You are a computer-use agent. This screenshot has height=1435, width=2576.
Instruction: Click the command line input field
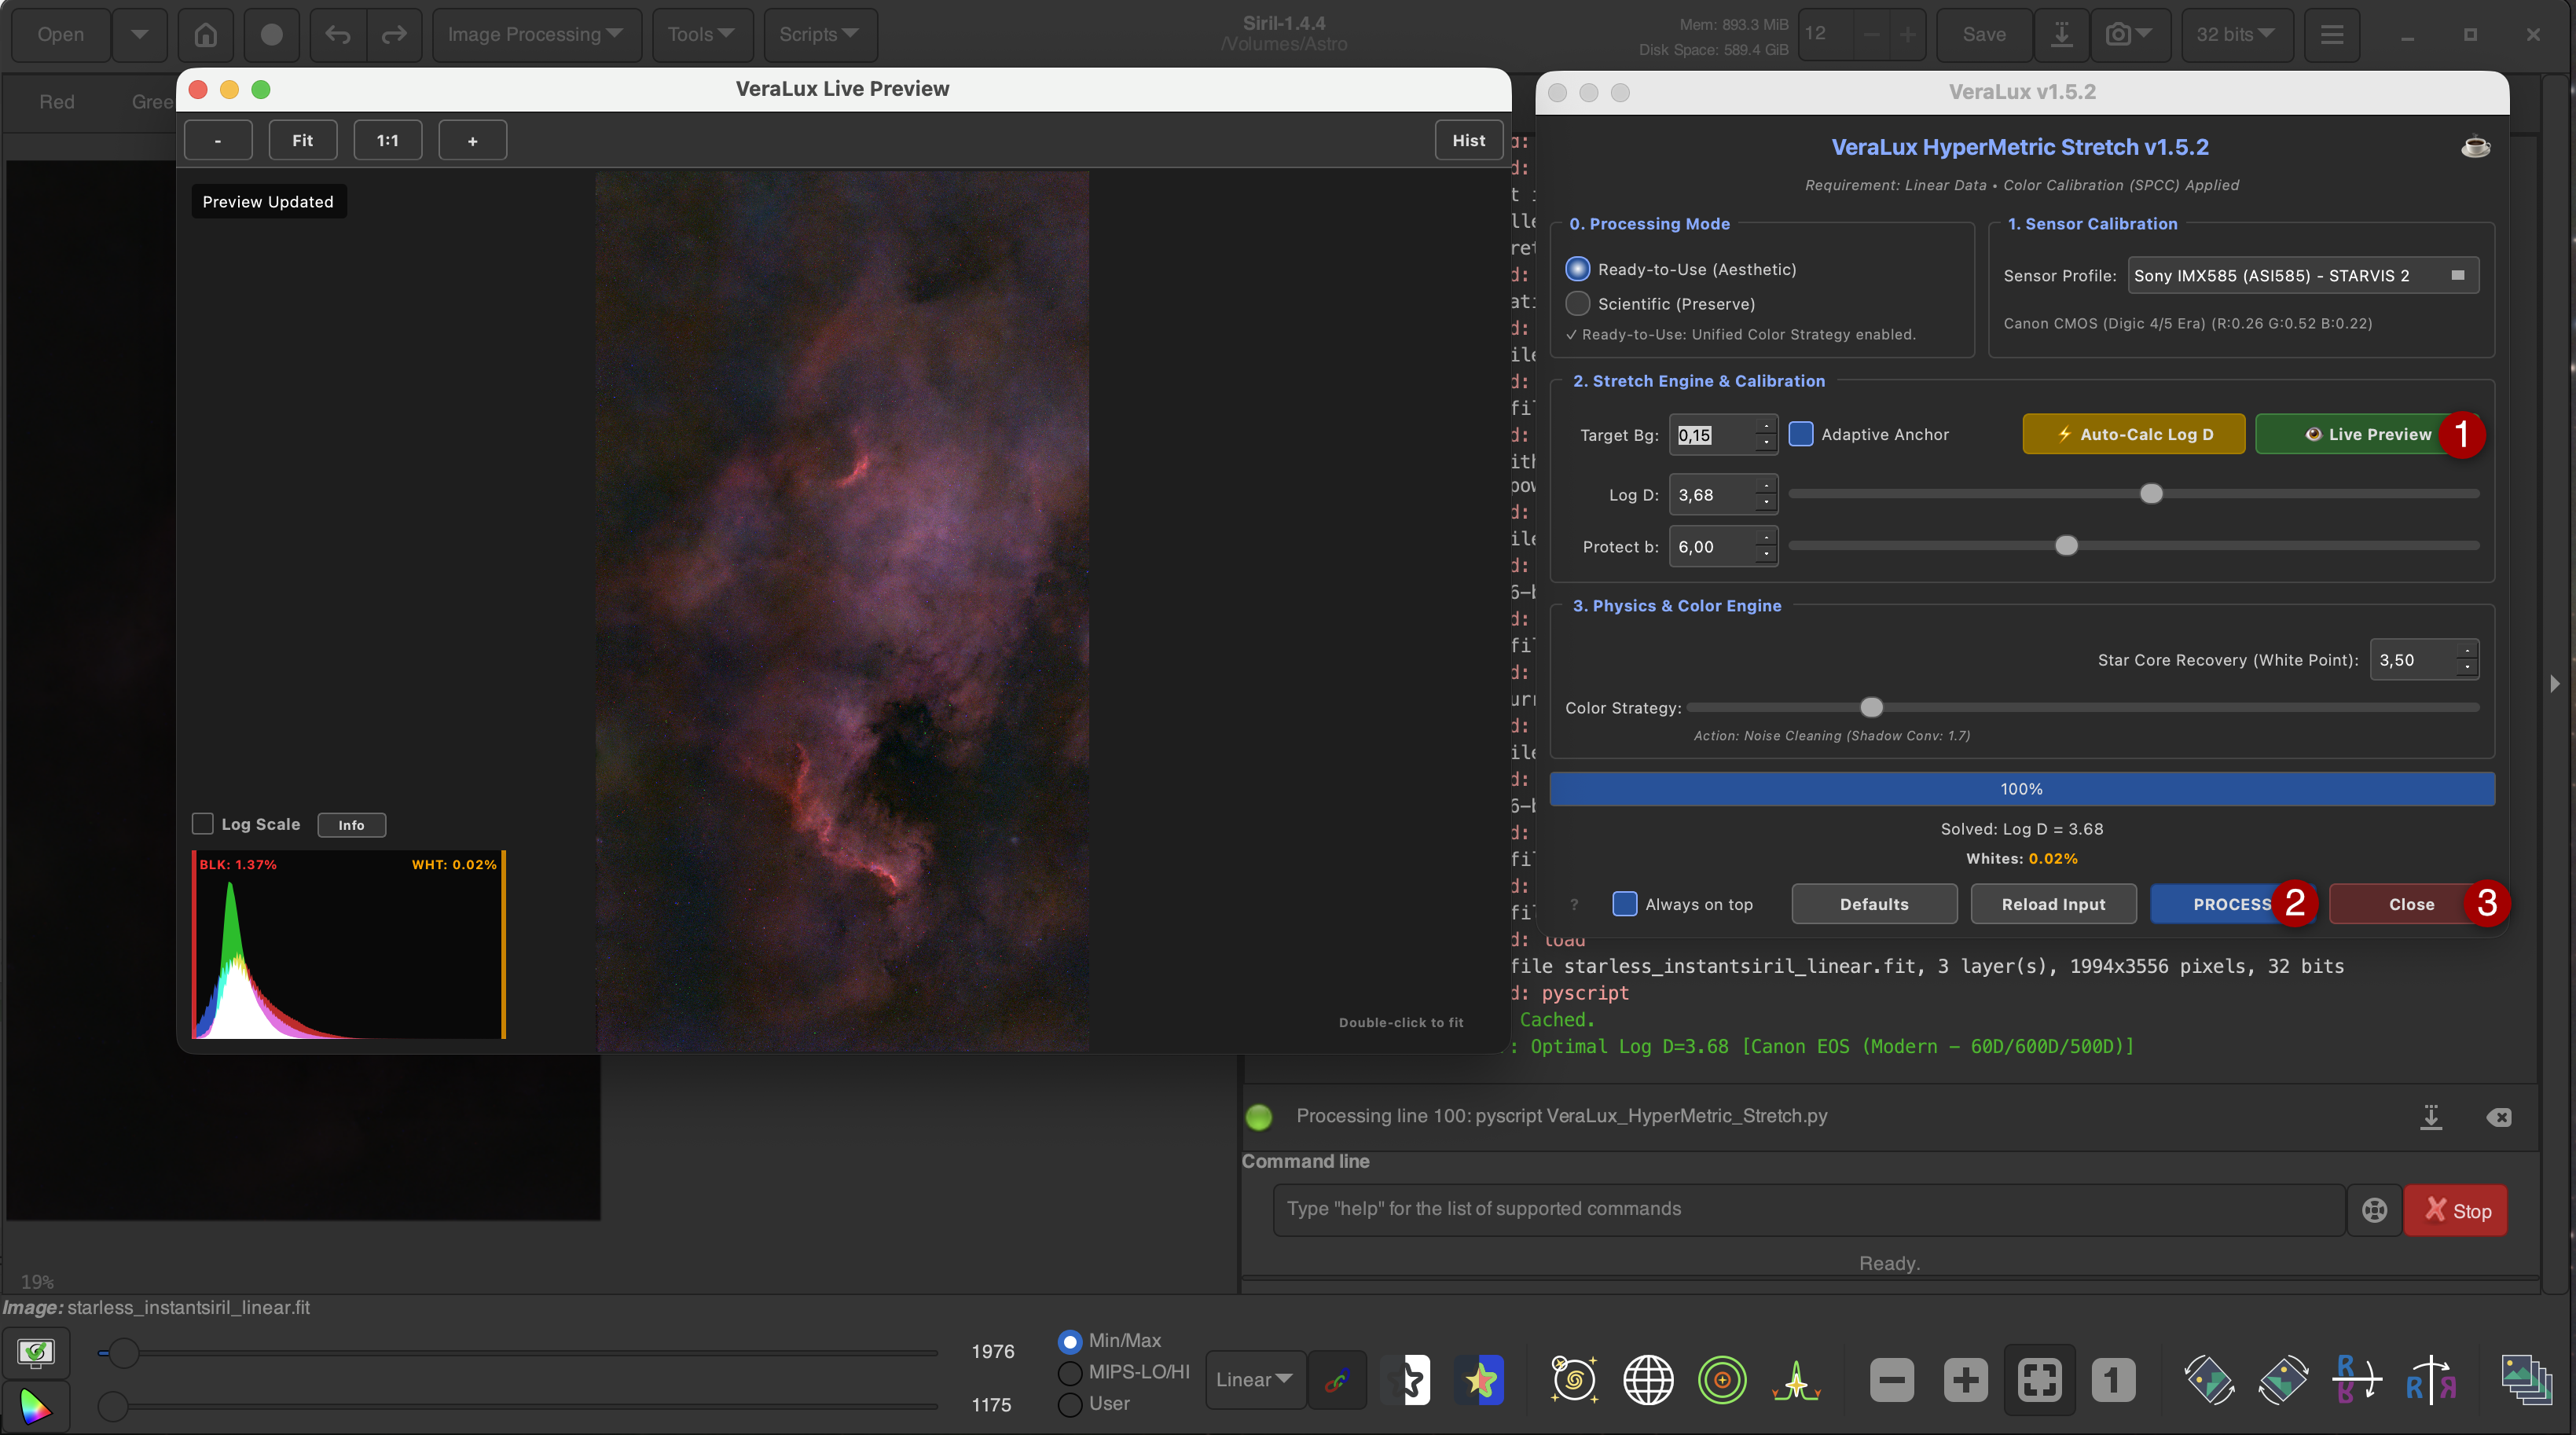pos(1808,1209)
